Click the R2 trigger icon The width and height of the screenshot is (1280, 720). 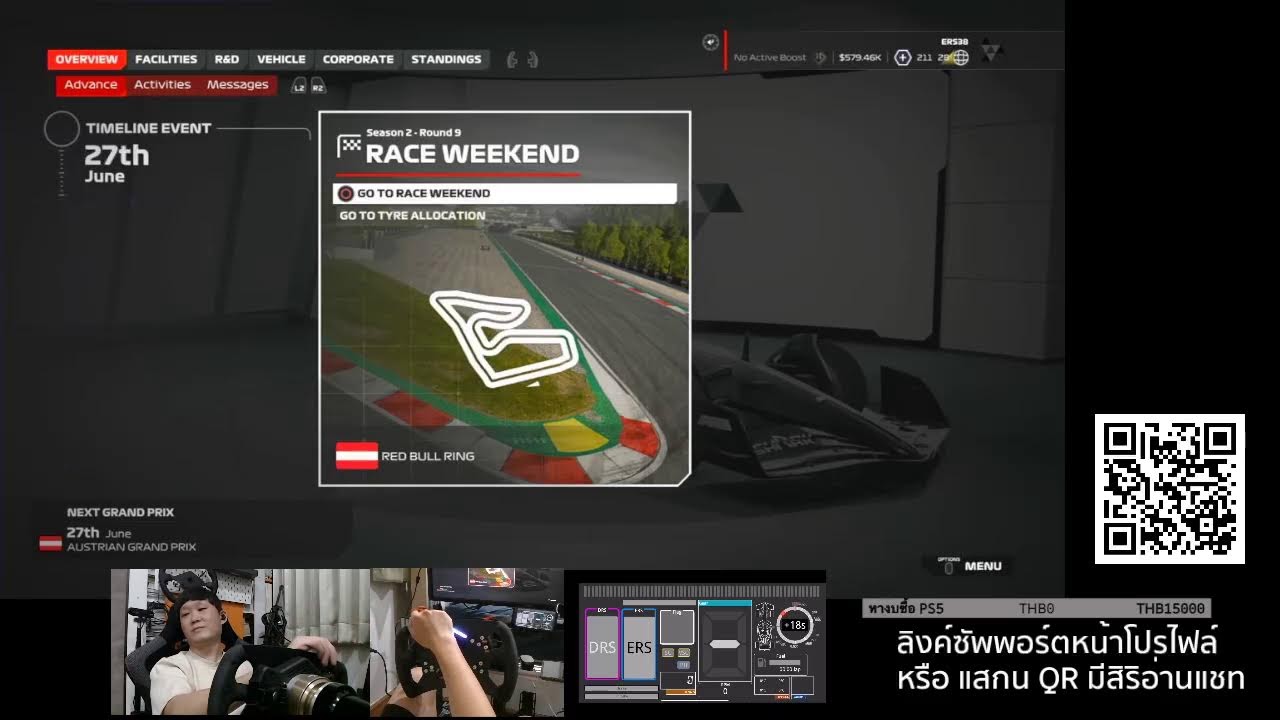(318, 87)
